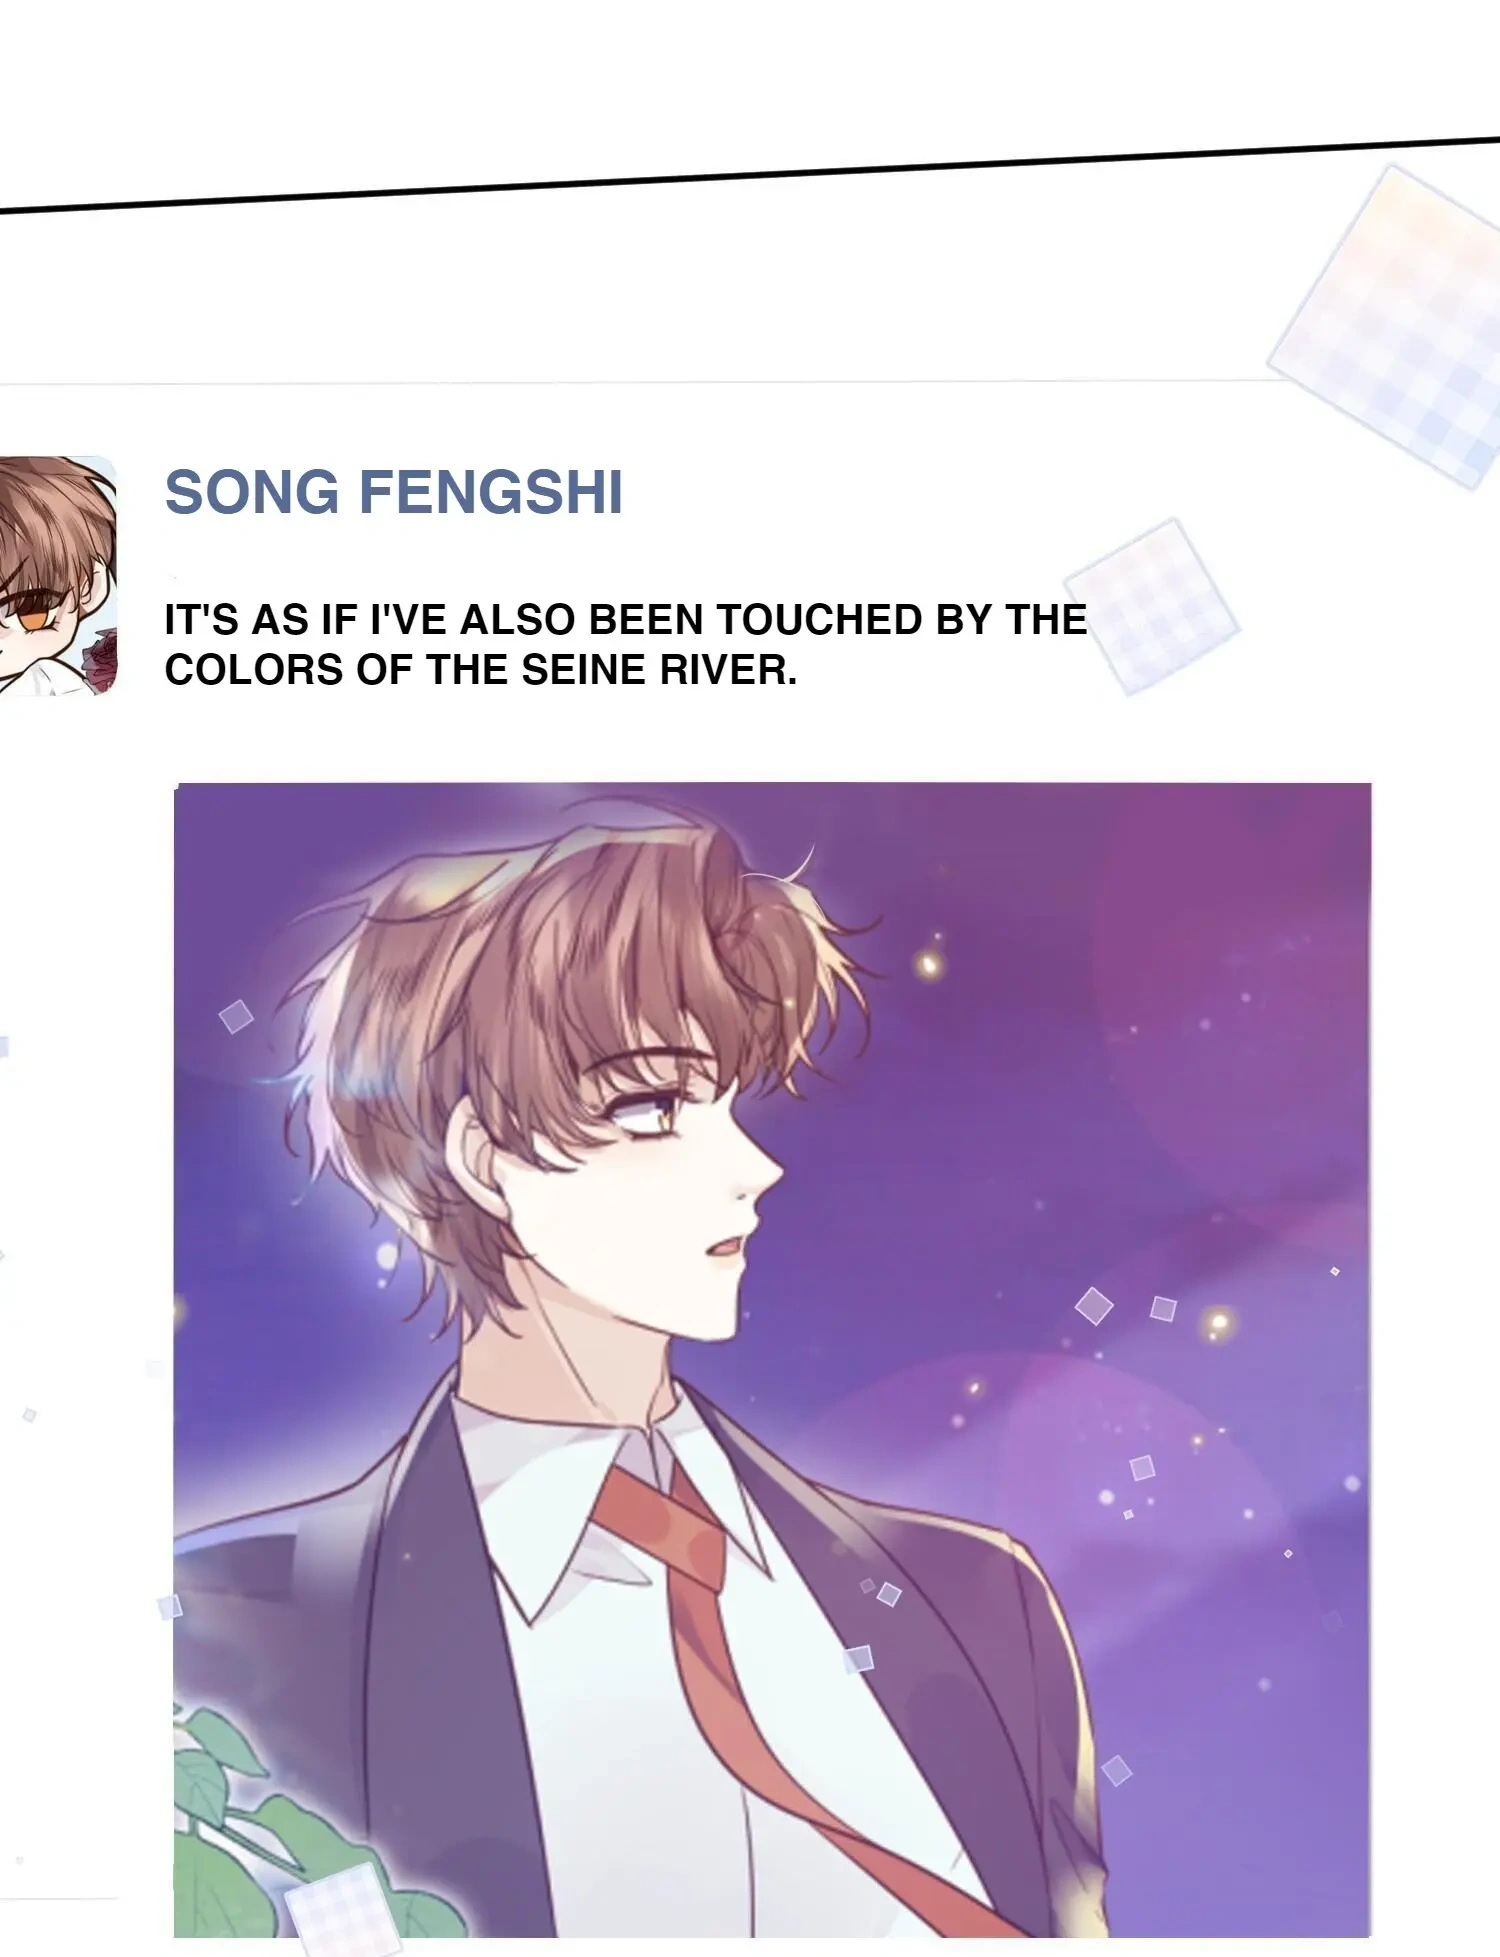
Task: Click the diamond confetti left of the hair
Action: point(236,1016)
